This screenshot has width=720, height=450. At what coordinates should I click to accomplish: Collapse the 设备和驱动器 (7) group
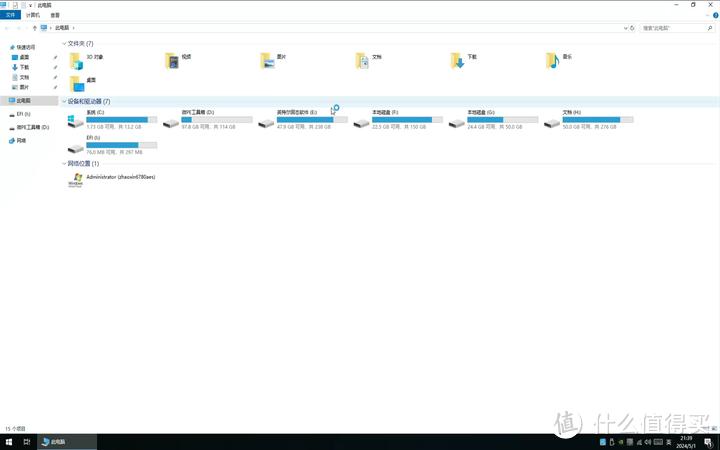[64, 102]
